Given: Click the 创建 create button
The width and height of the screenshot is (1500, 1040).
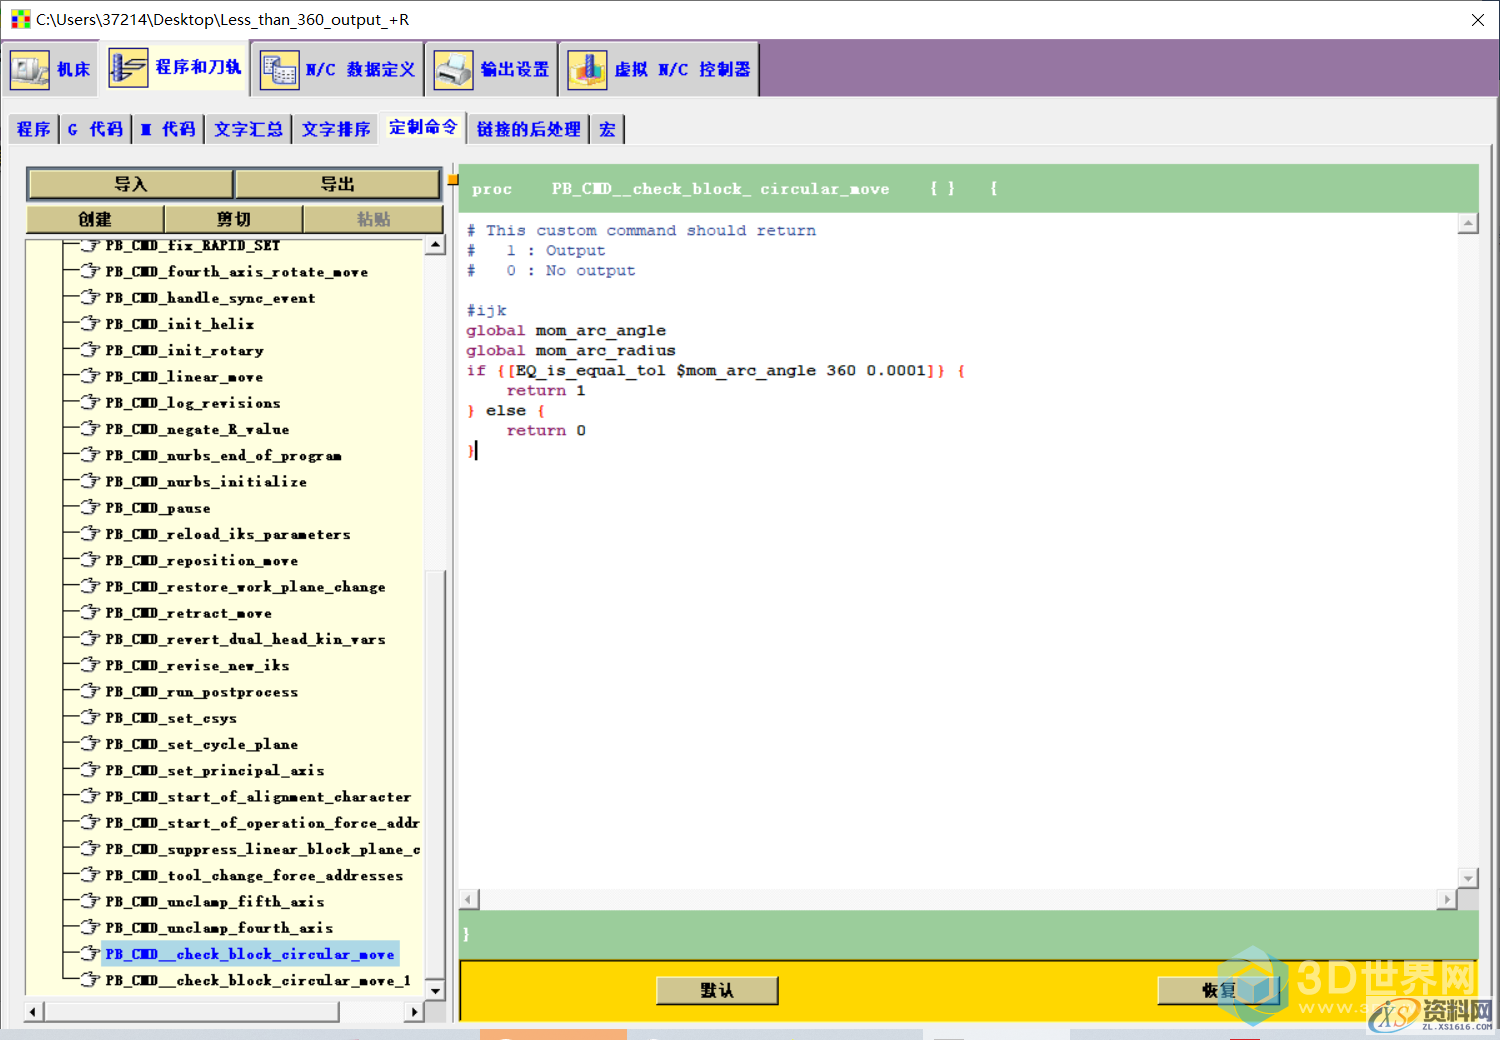Looking at the screenshot, I should point(95,219).
